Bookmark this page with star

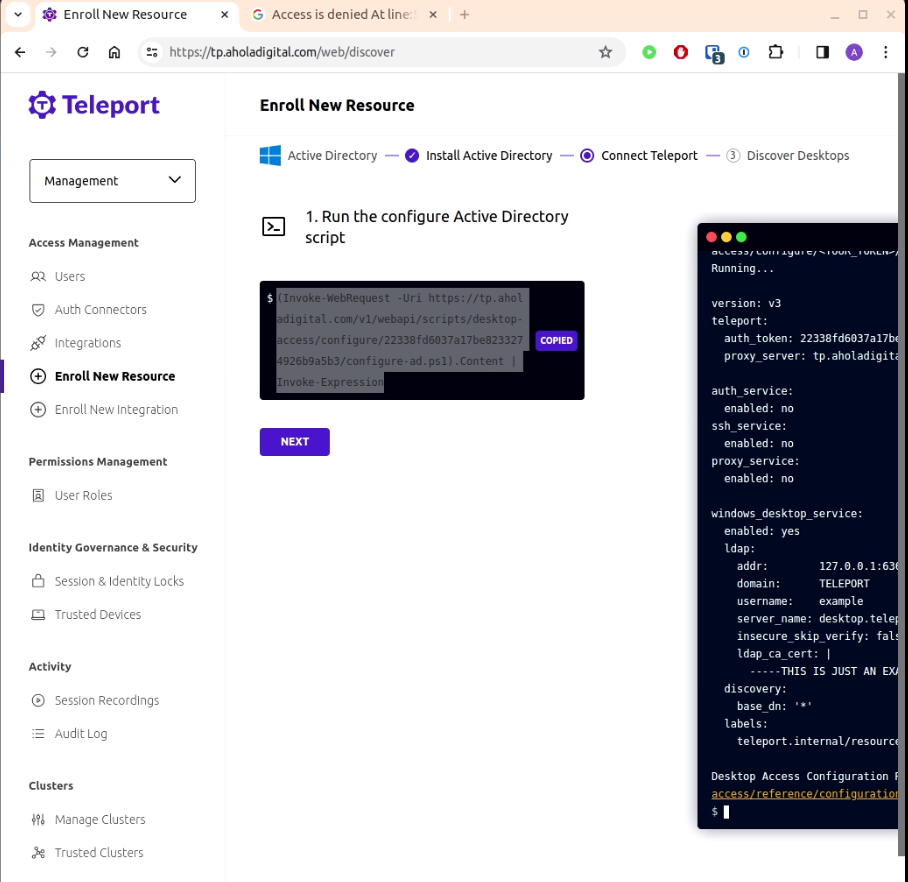[x=605, y=52]
